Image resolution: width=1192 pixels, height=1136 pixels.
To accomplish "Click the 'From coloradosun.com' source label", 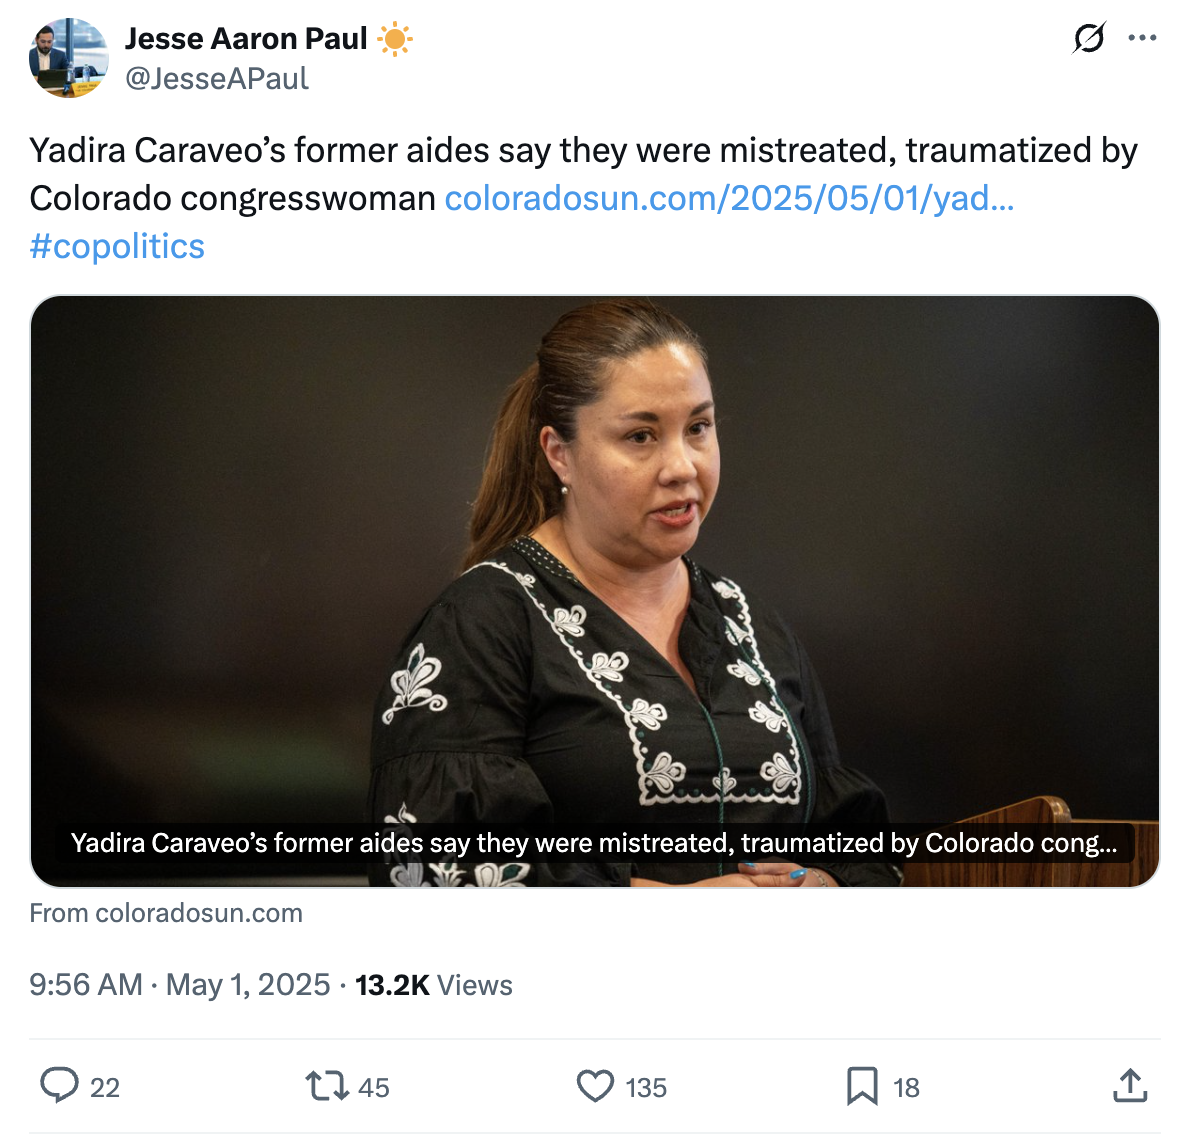I will coord(166,912).
